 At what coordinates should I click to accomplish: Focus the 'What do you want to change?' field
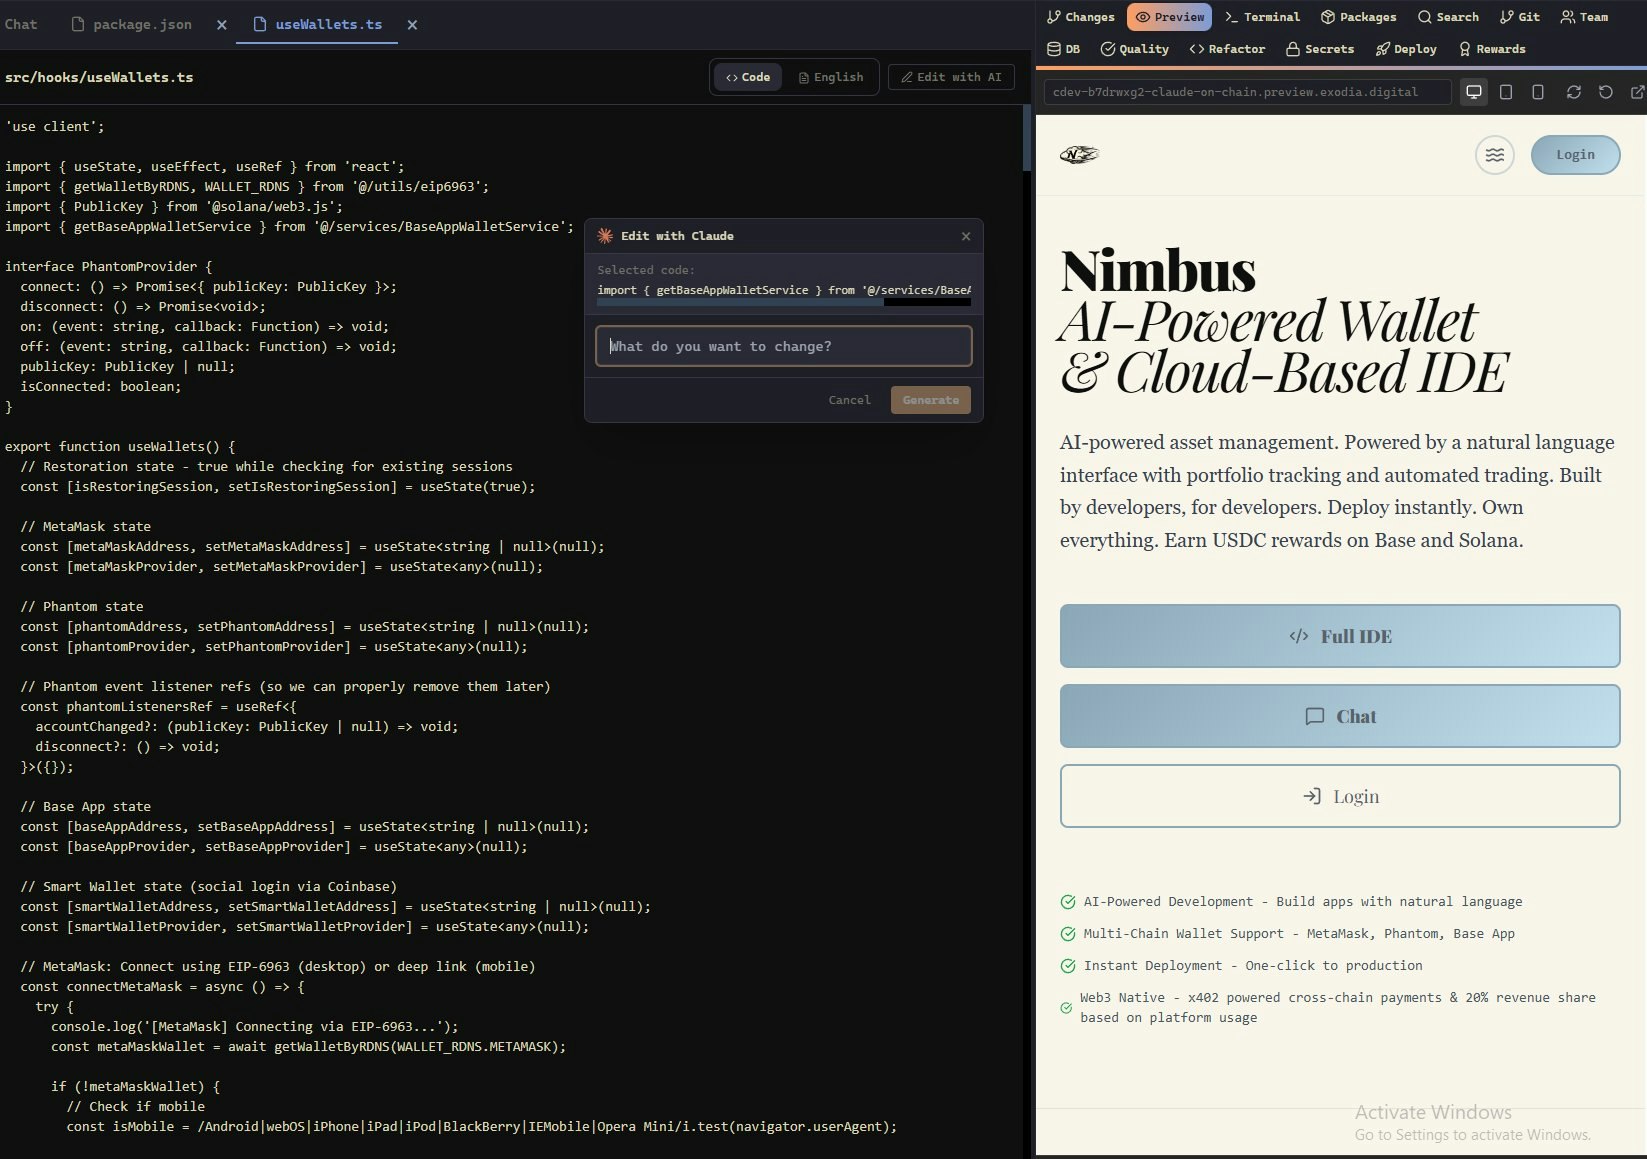click(x=783, y=346)
